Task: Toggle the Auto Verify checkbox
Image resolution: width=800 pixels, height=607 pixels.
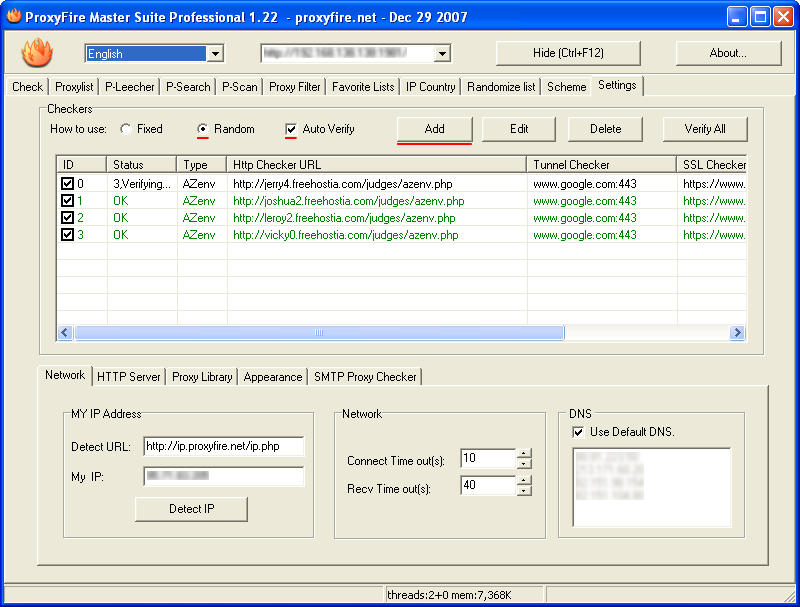Action: 291,129
